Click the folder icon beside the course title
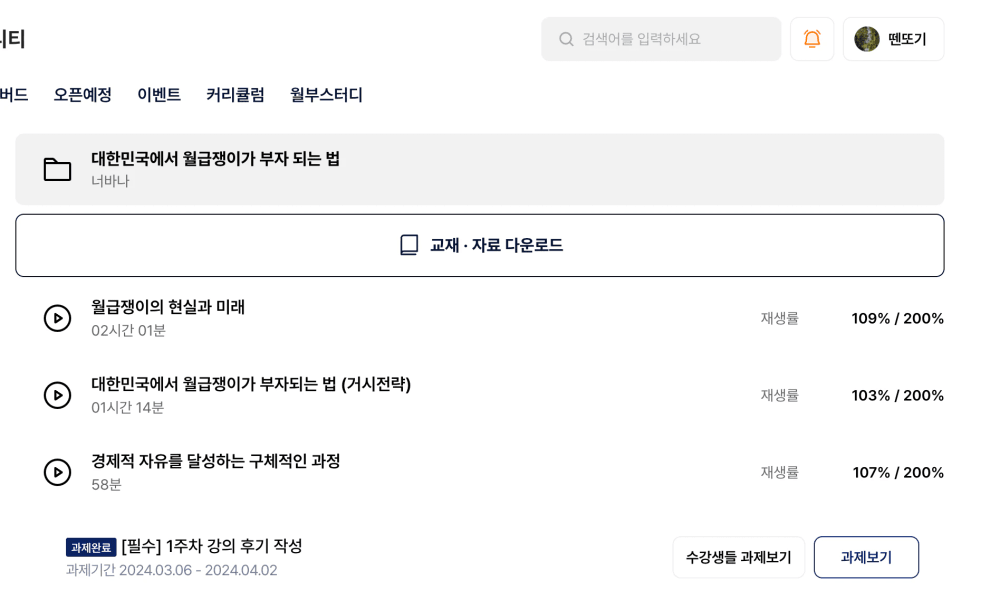The width and height of the screenshot is (1000, 609). [x=57, y=169]
